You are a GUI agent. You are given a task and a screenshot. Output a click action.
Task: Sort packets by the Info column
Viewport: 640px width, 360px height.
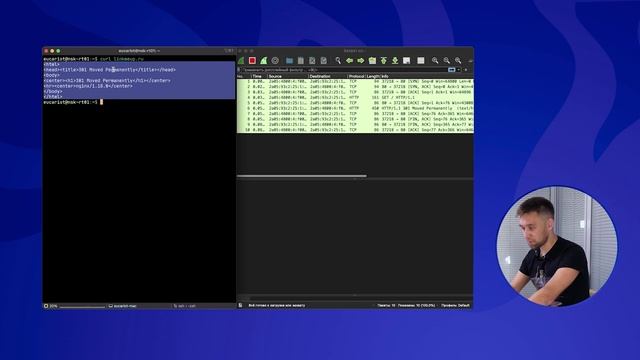pos(427,76)
